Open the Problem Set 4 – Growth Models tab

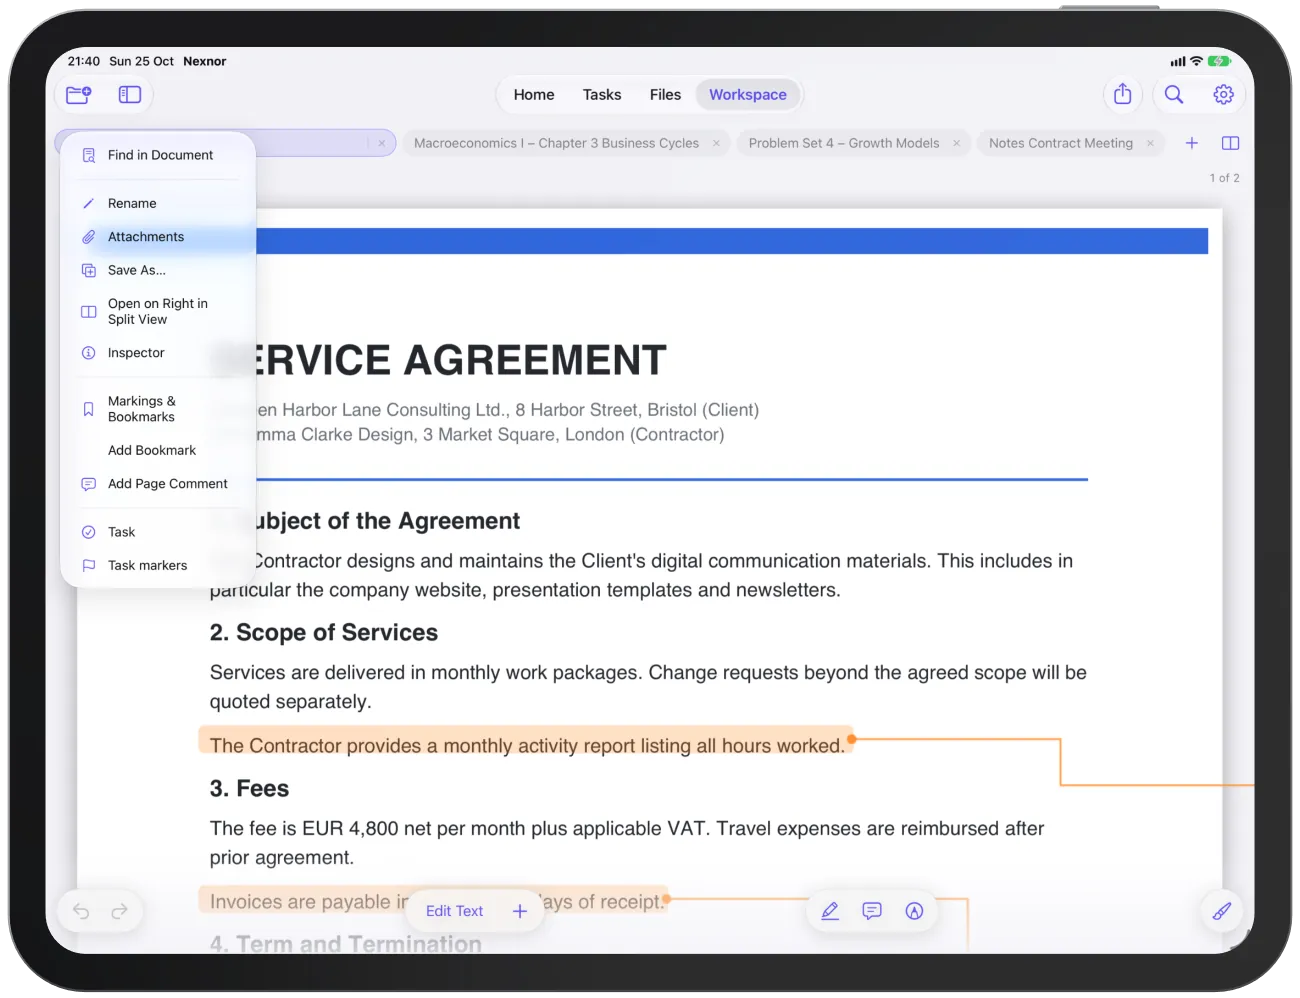(854, 143)
